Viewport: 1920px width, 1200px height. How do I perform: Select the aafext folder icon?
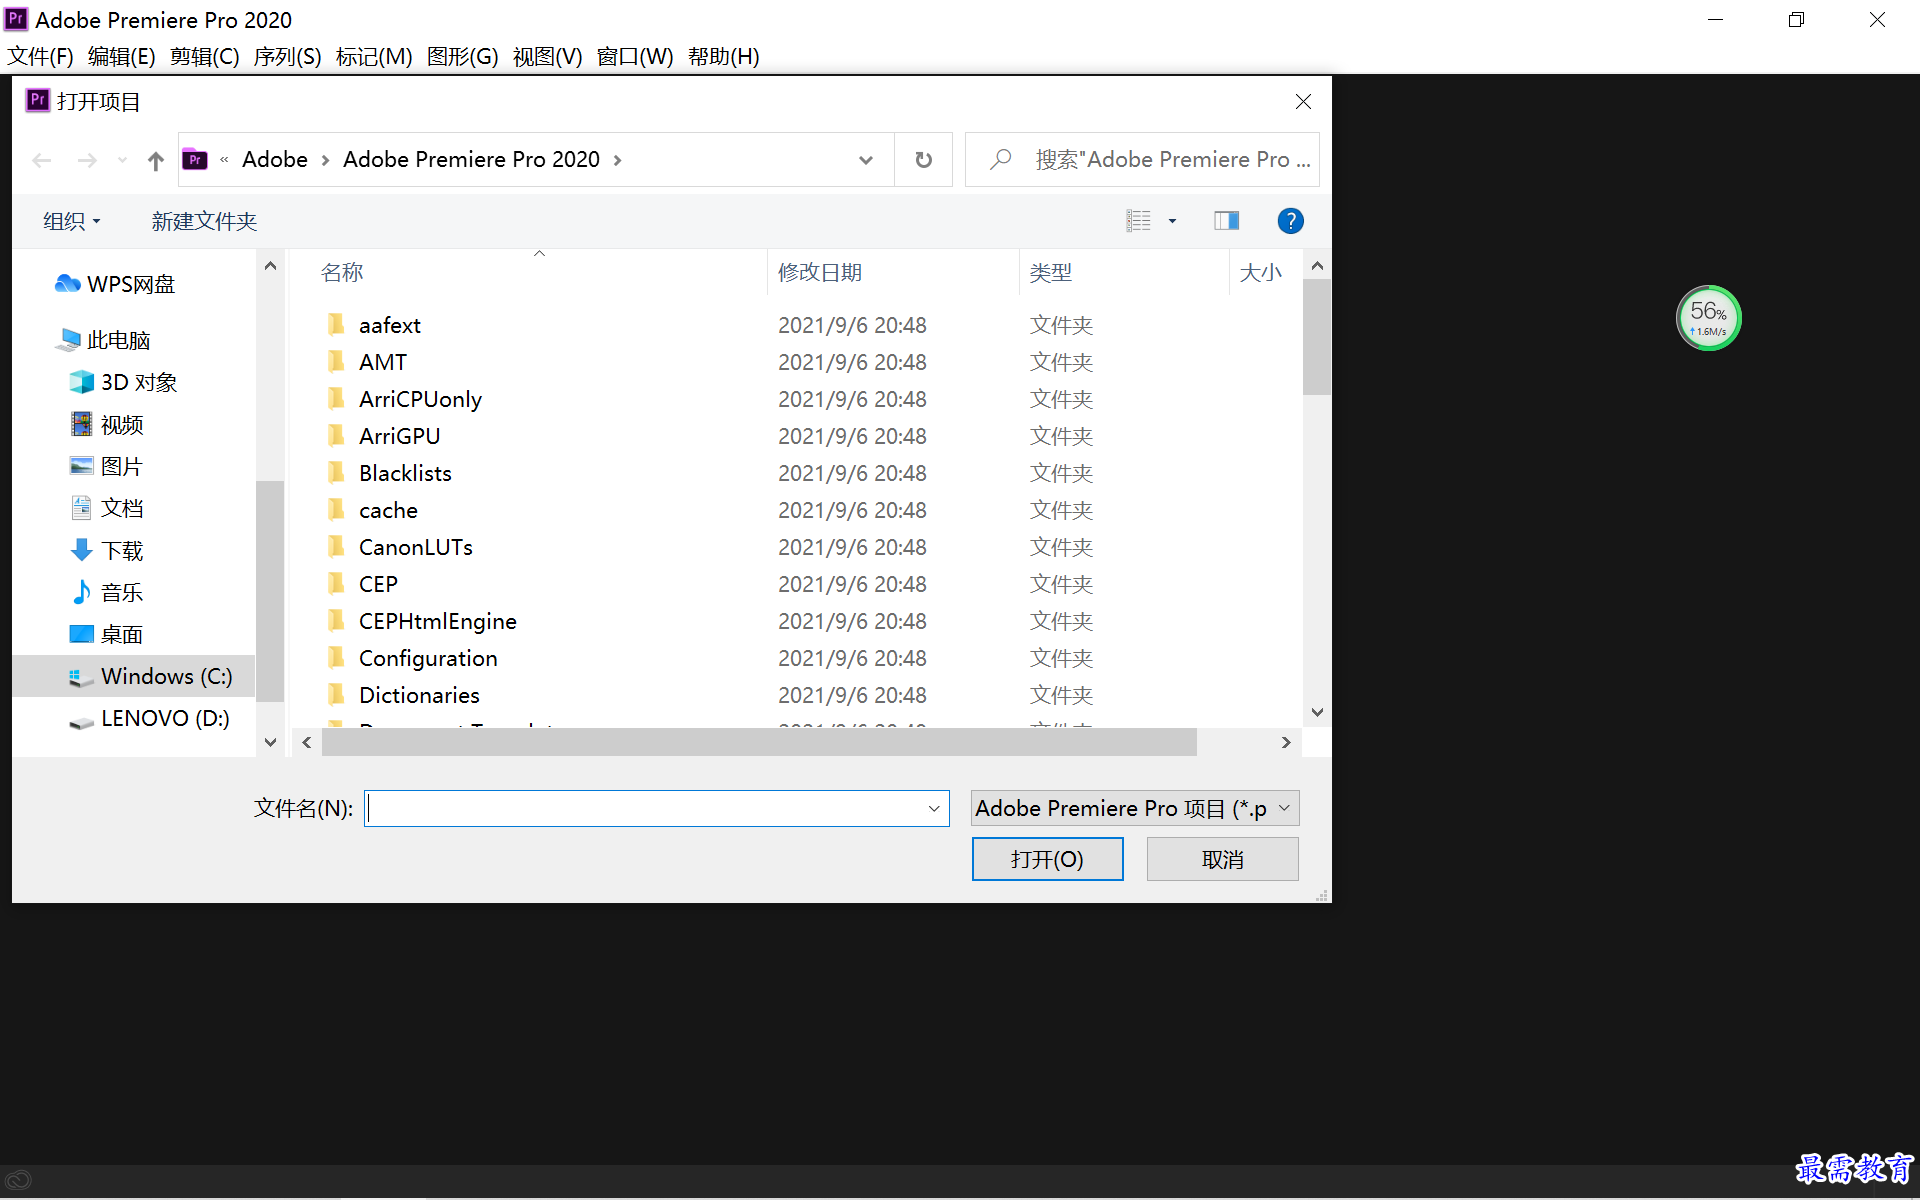click(336, 325)
